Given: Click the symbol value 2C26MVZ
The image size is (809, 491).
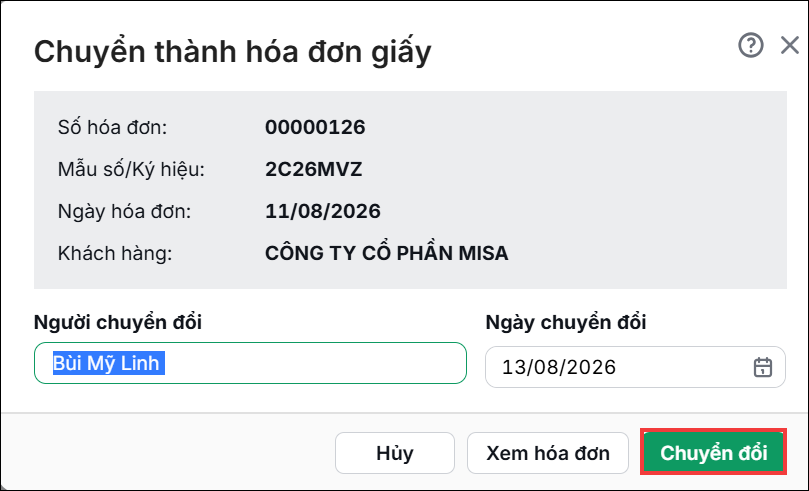Looking at the screenshot, I should click(314, 169).
